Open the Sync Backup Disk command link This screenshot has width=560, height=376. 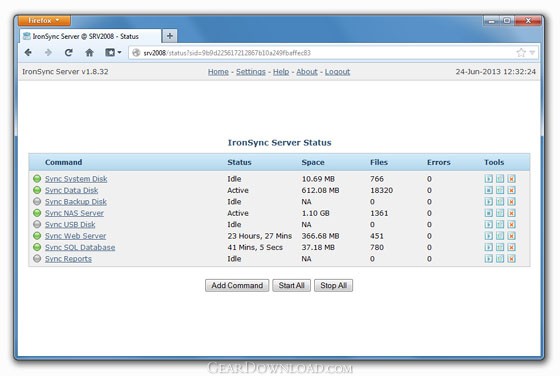coord(76,202)
